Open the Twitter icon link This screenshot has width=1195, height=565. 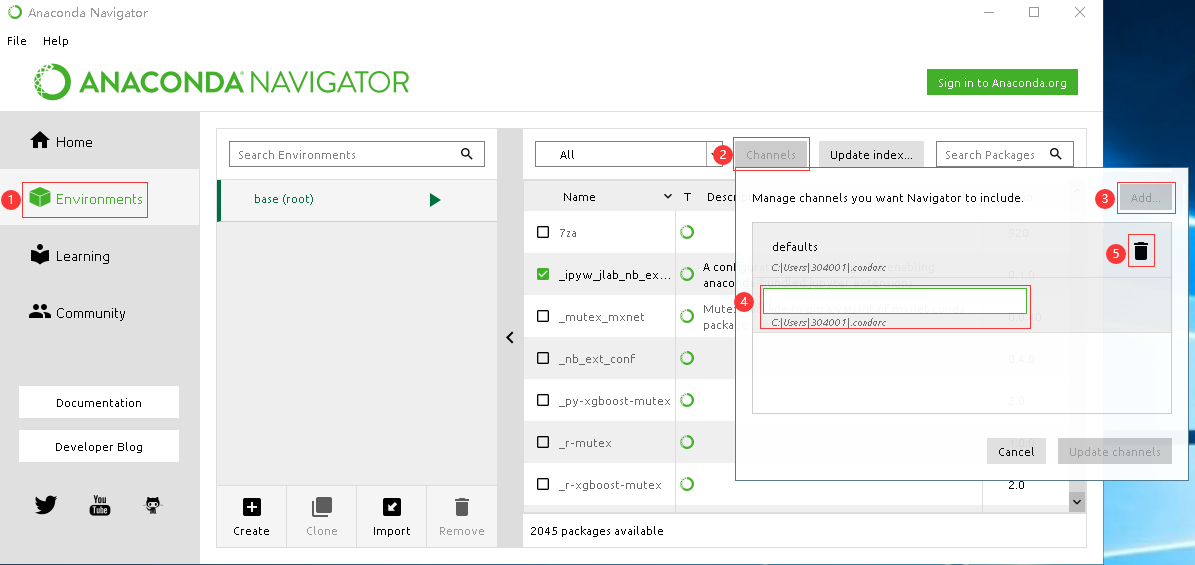click(46, 505)
